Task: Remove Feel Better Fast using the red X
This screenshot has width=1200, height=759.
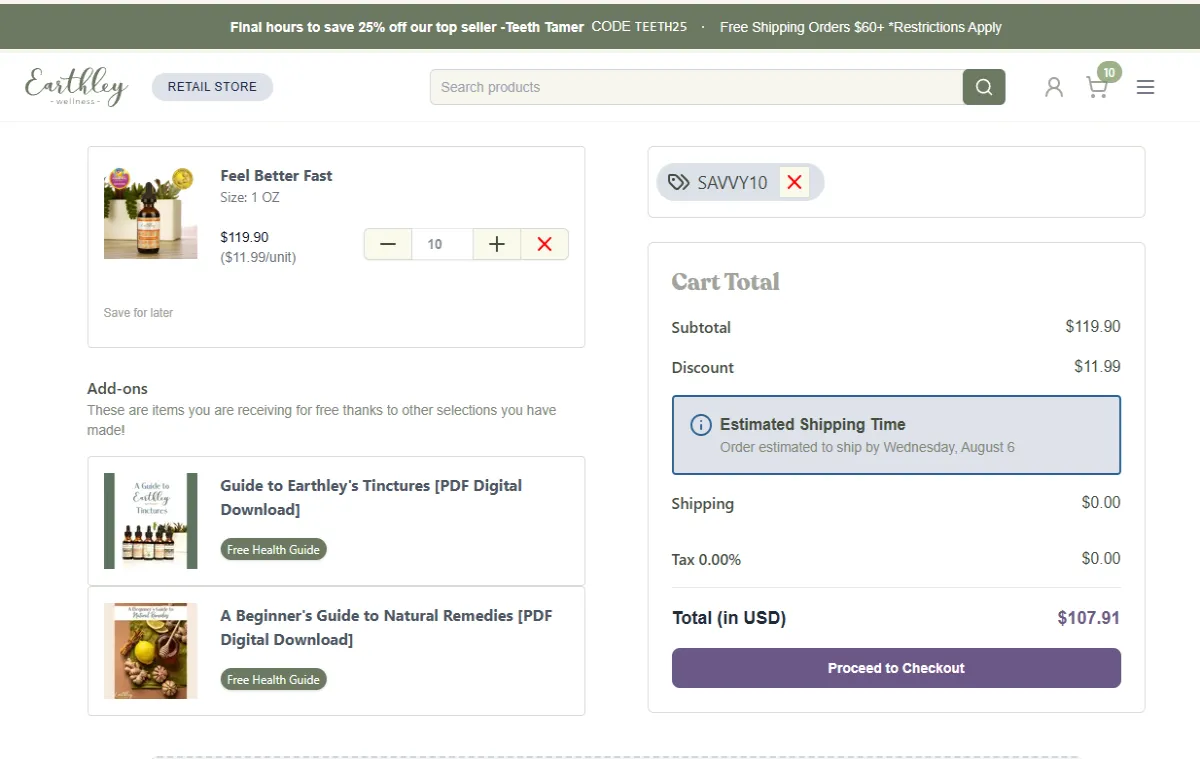Action: (544, 243)
